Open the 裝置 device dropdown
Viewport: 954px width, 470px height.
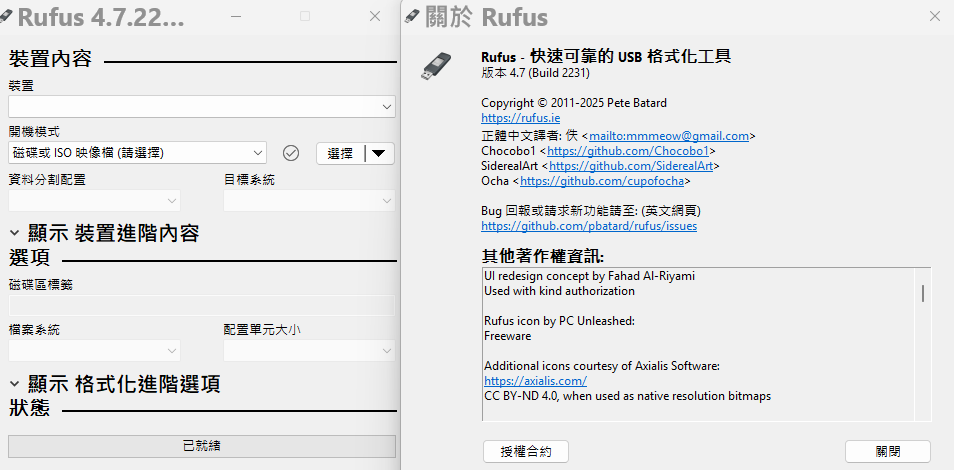tap(202, 107)
